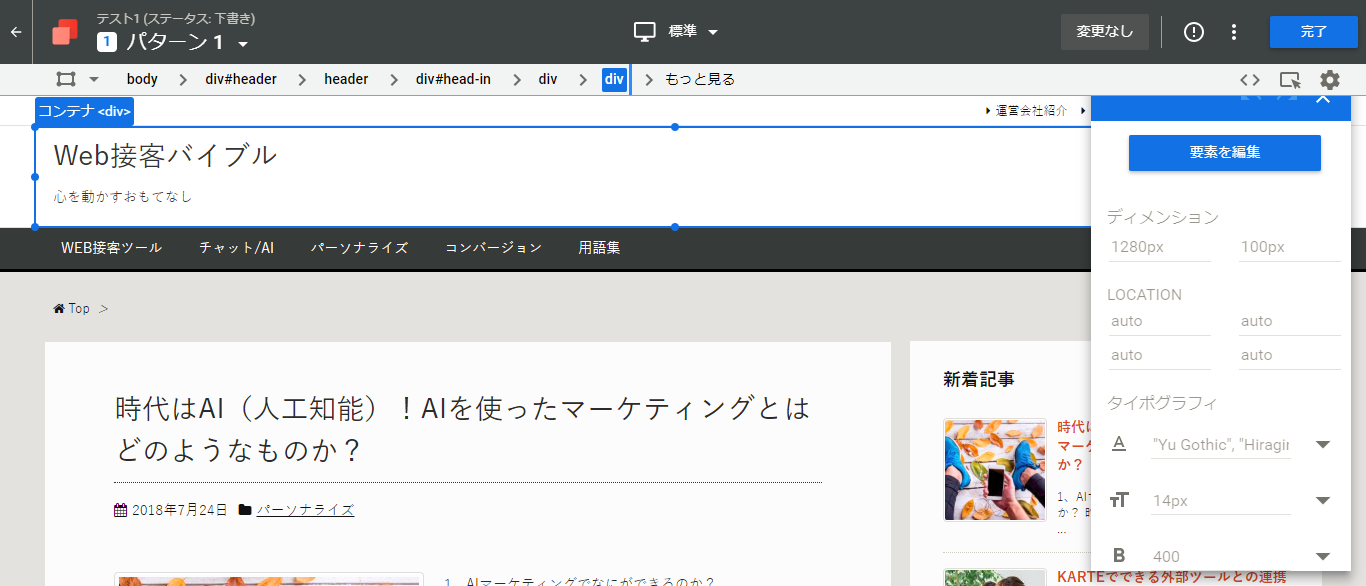
Task: Click the article title 時代はAI（人工知能）
Action: 462,429
